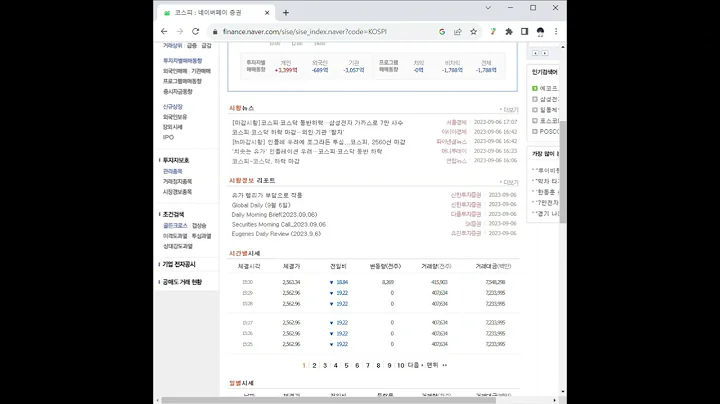Go back using the browser back arrow
Viewport: 720px width, 404px height.
click(x=164, y=31)
